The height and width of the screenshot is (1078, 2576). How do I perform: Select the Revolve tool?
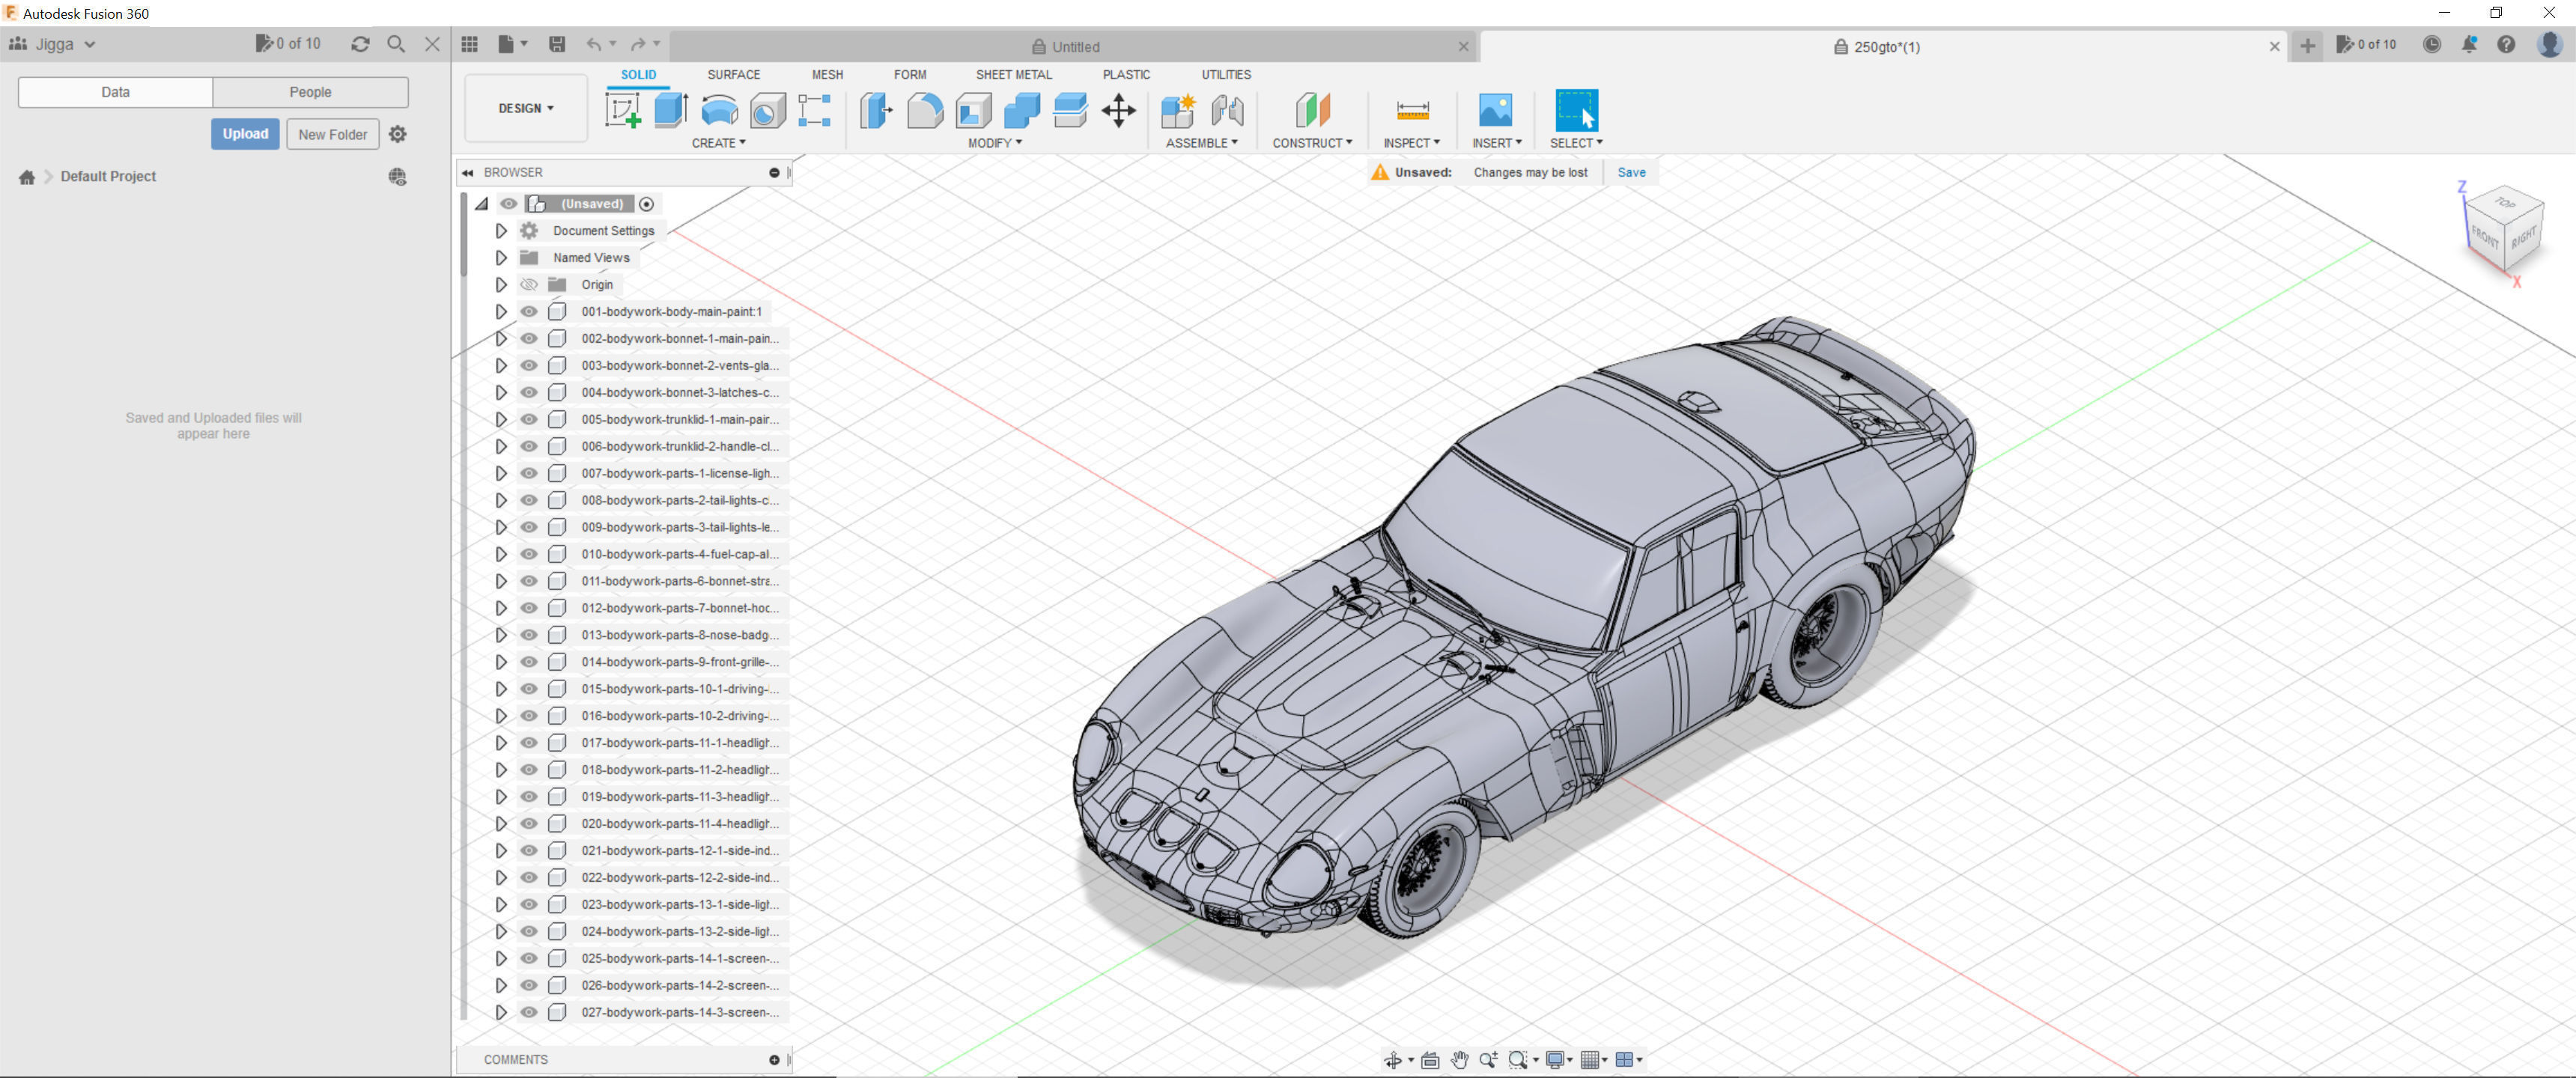719,110
